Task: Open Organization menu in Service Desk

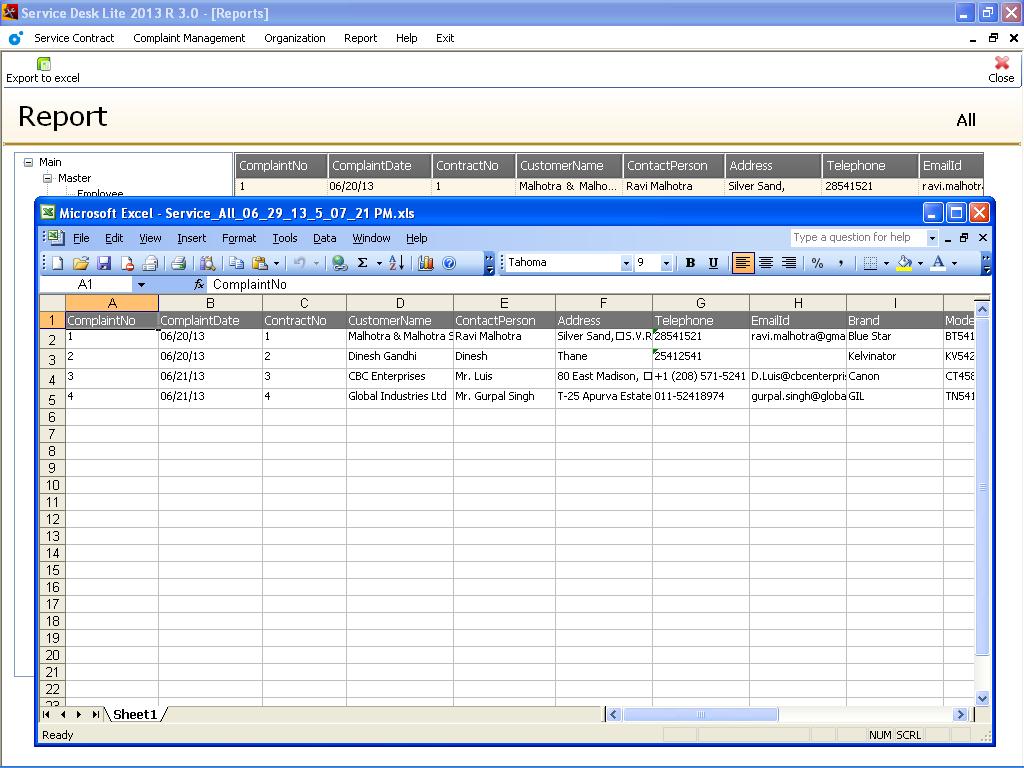Action: [295, 39]
